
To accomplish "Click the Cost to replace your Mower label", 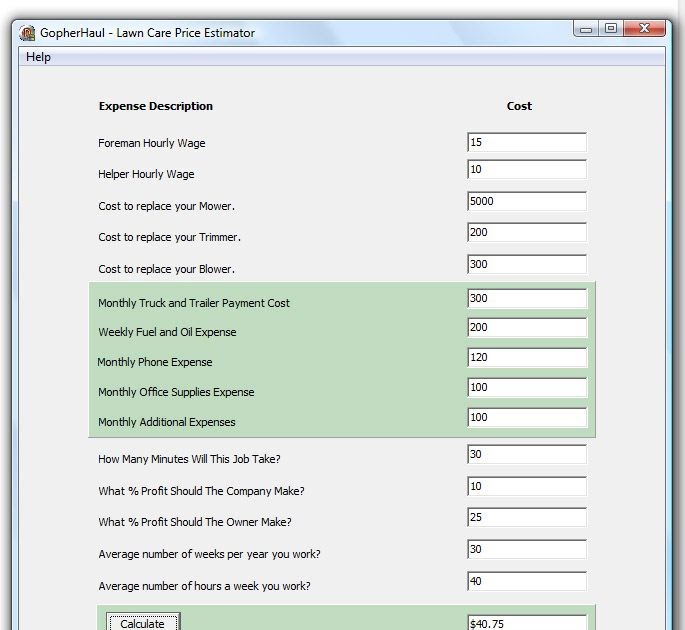I will (166, 206).
